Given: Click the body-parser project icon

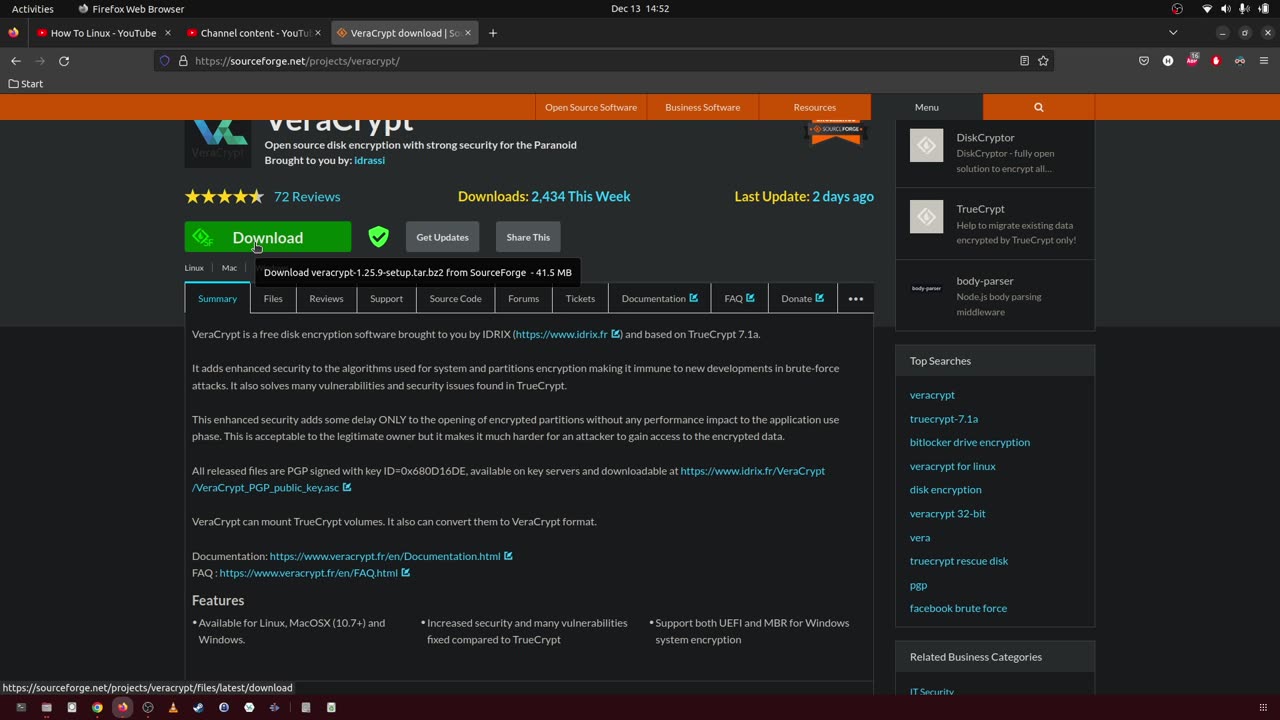Looking at the screenshot, I should click(x=926, y=288).
